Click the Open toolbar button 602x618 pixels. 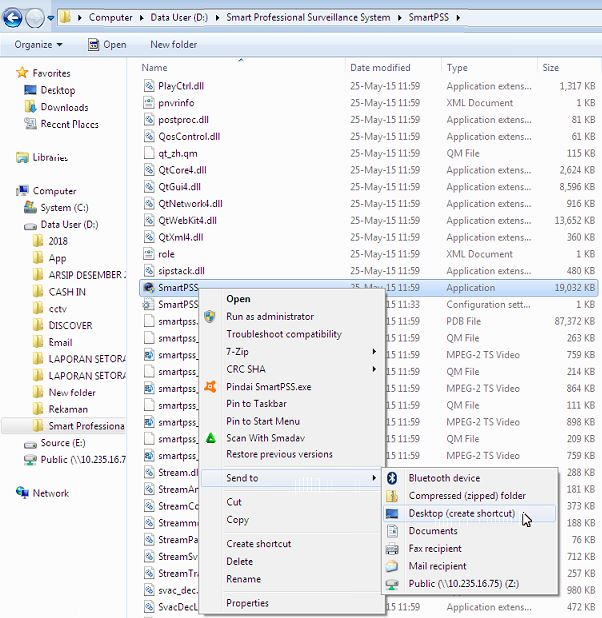coord(107,45)
